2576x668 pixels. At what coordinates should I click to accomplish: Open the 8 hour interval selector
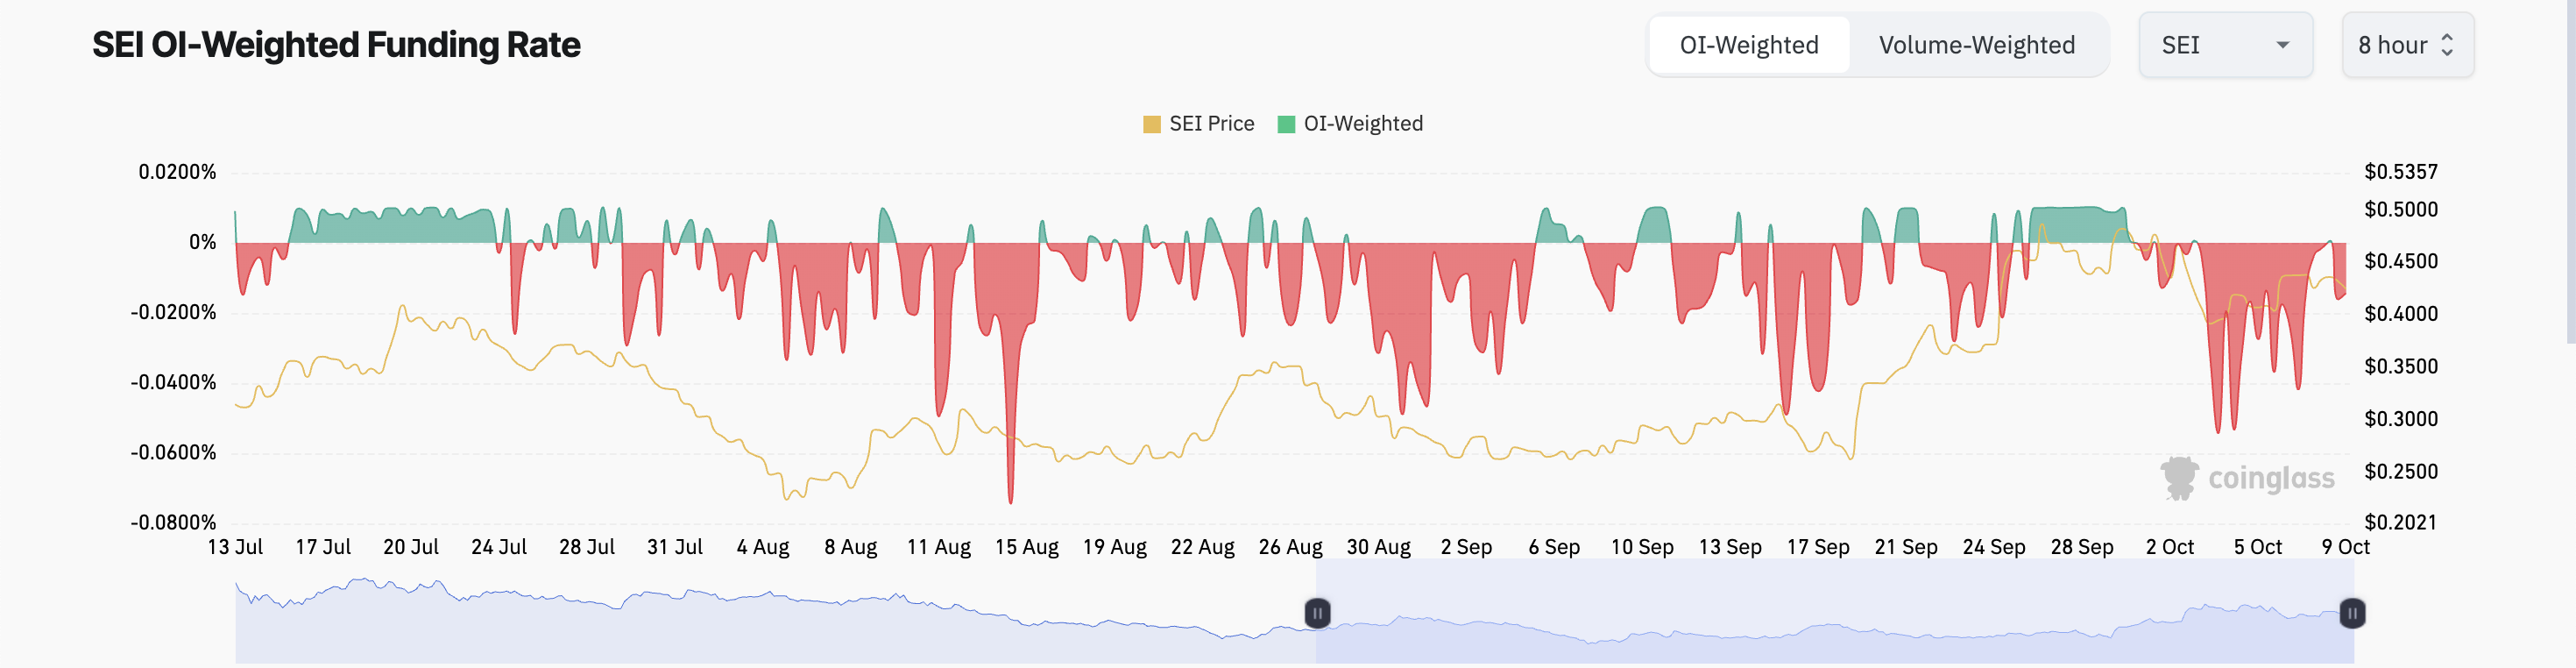(x=2407, y=45)
